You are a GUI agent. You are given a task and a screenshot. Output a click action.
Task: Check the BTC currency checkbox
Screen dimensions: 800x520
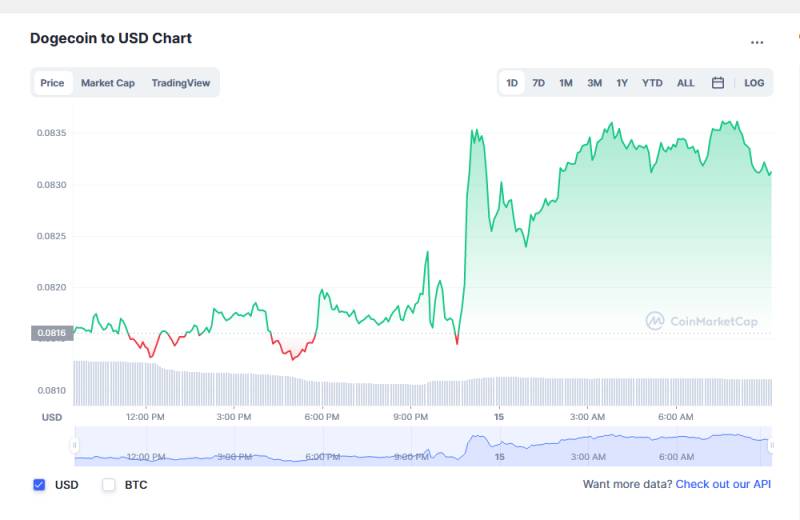(109, 485)
